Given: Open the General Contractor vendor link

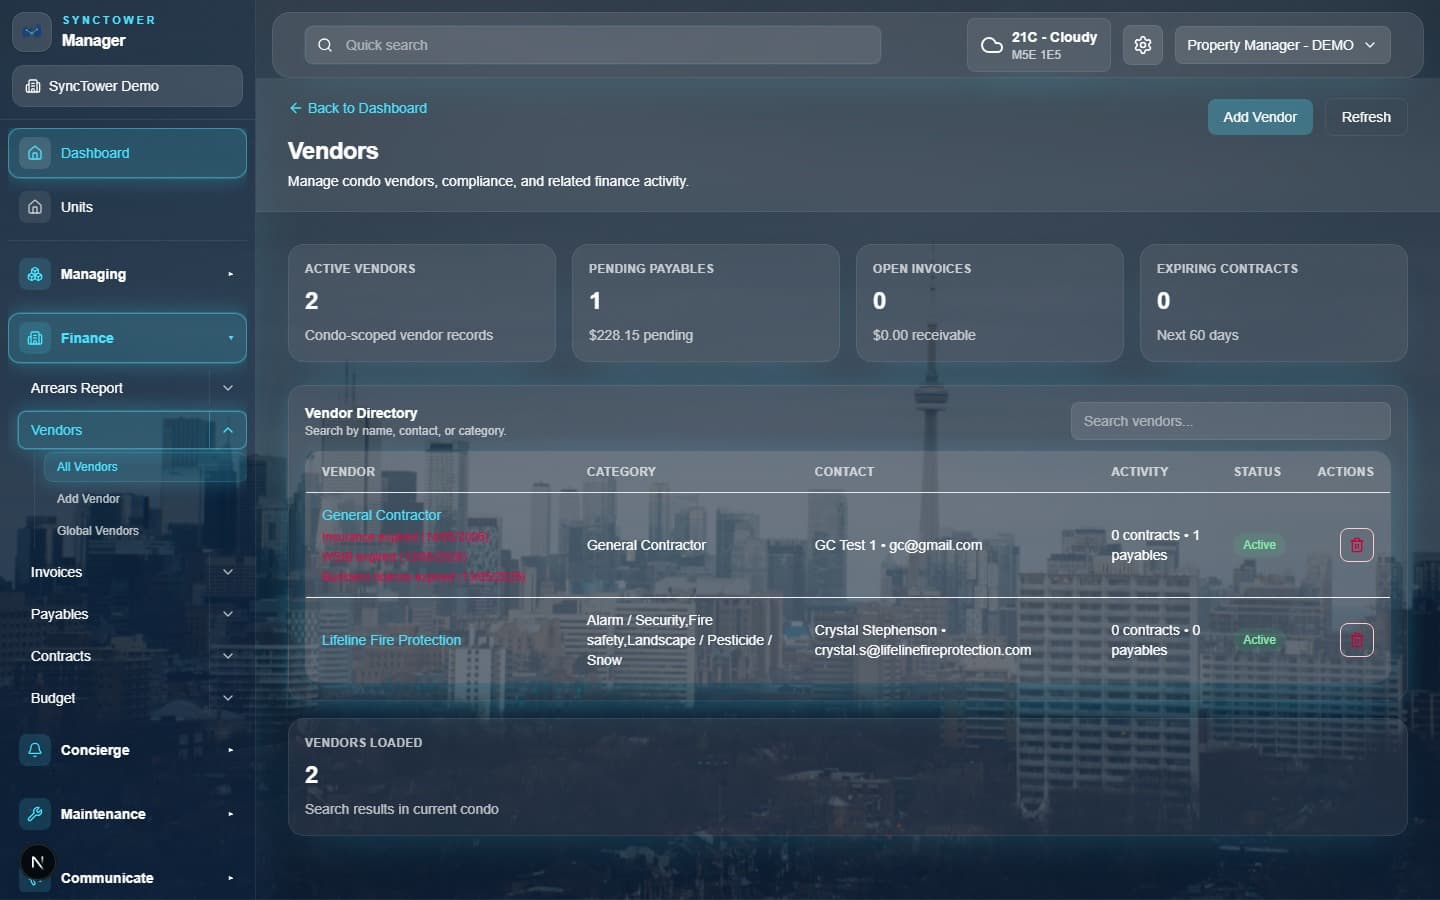Looking at the screenshot, I should [x=381, y=515].
